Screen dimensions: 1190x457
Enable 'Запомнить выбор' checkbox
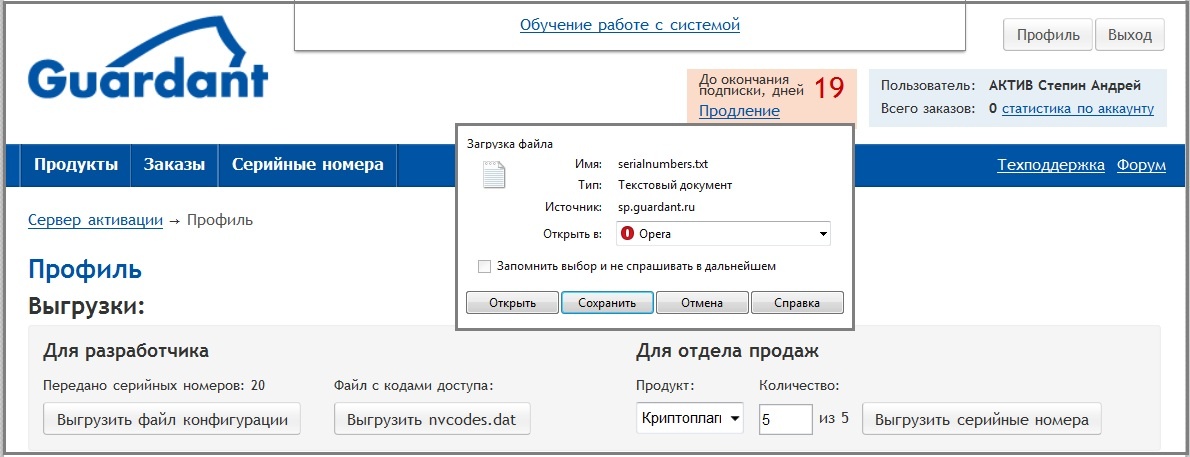click(485, 267)
